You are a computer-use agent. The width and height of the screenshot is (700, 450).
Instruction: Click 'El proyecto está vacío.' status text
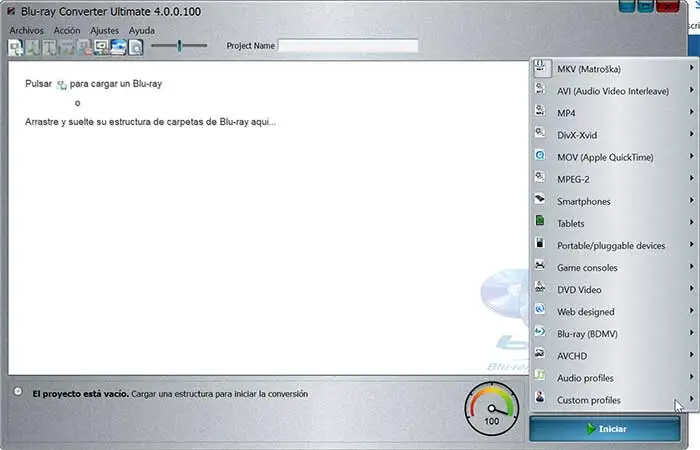pyautogui.click(x=80, y=394)
